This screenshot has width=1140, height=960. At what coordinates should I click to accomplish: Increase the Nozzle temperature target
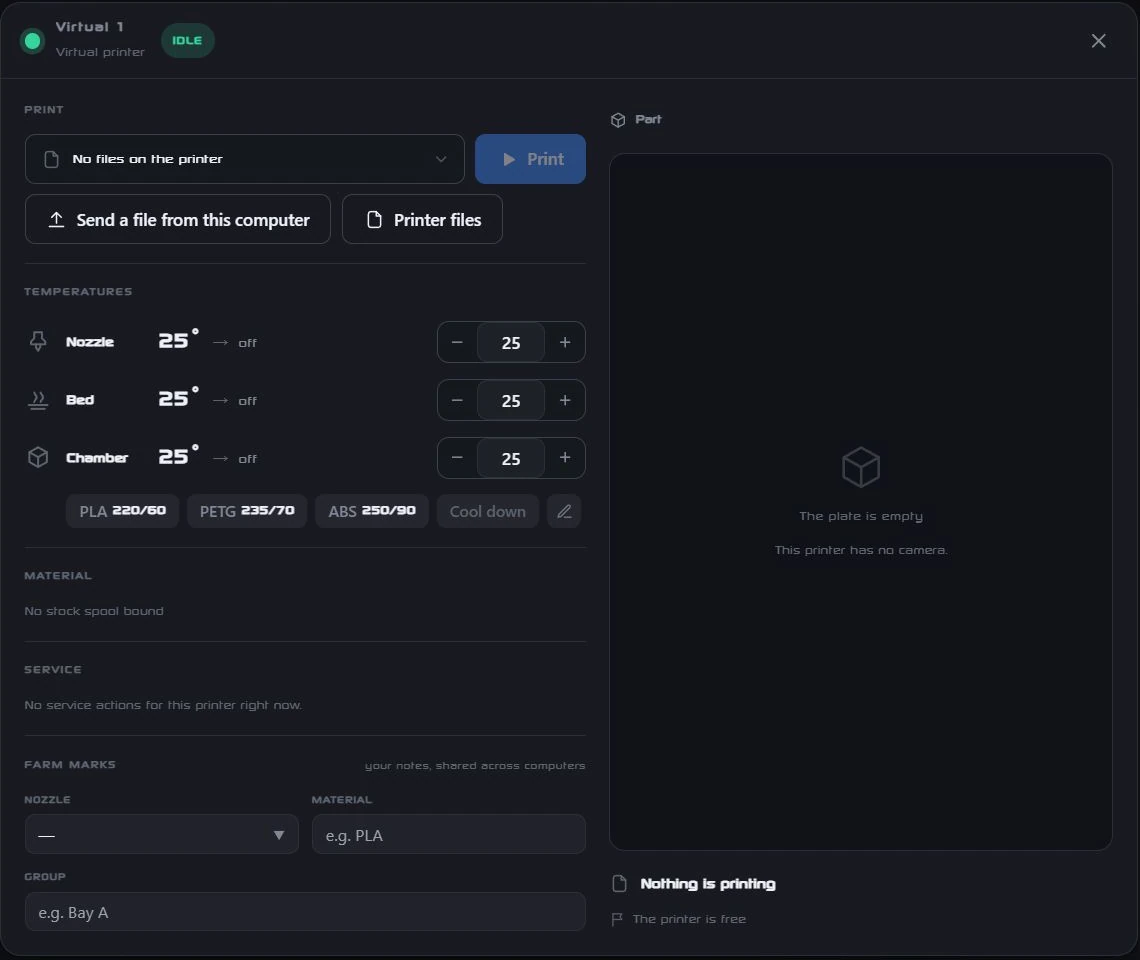point(565,342)
